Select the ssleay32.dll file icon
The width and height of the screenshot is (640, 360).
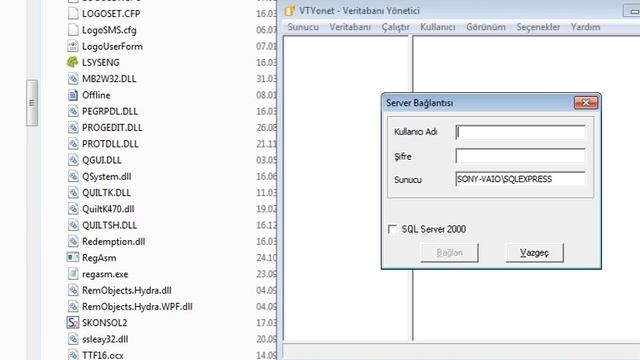(73, 339)
